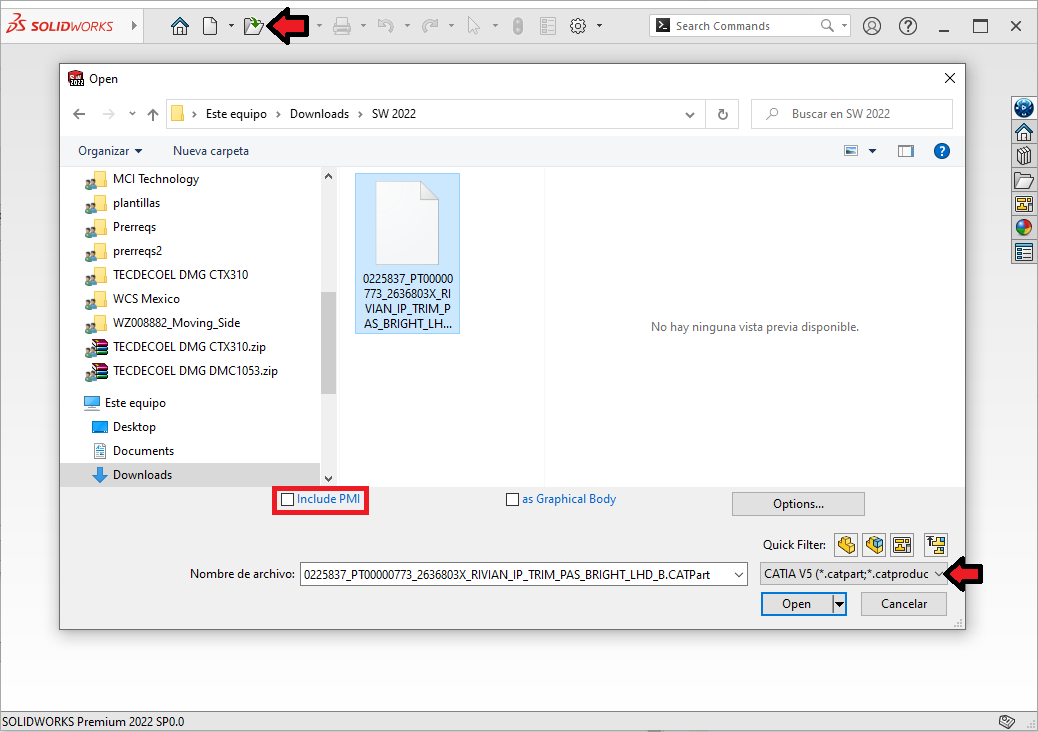Select the WZ008882_Moving_Side folder
This screenshot has height=732, width=1038.
[177, 323]
